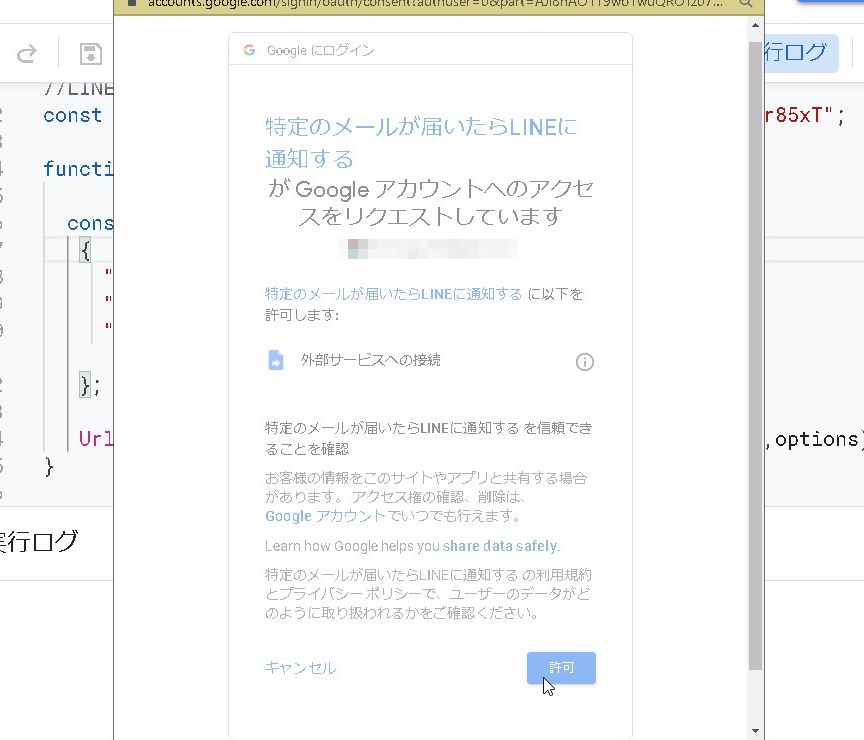864x740 pixels.
Task: Click the save project icon in editor toolbar
Action: point(90,53)
